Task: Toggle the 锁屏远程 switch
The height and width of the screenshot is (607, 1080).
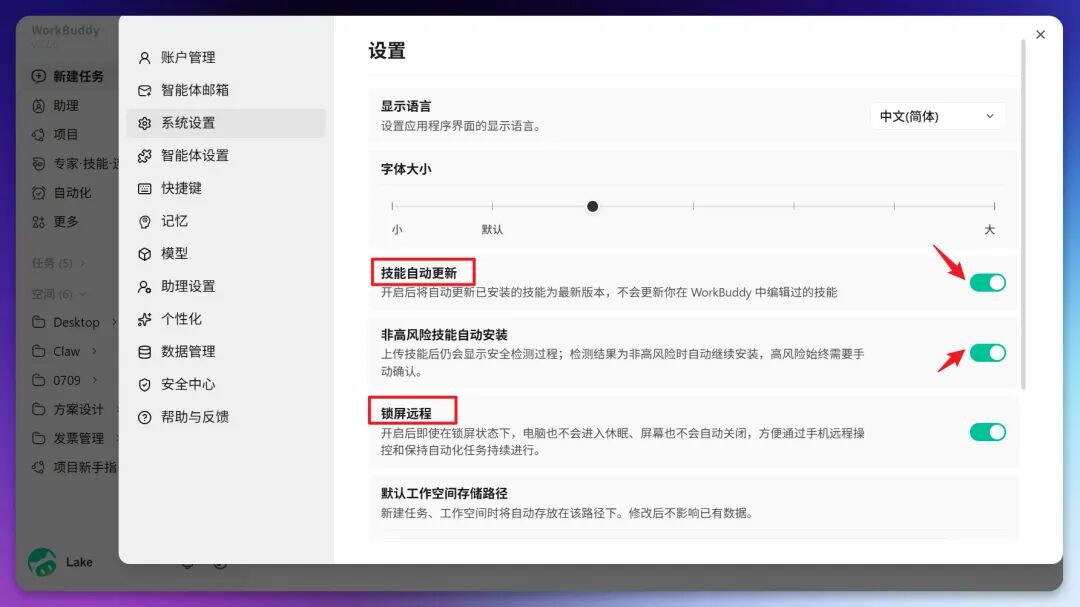Action: point(988,432)
